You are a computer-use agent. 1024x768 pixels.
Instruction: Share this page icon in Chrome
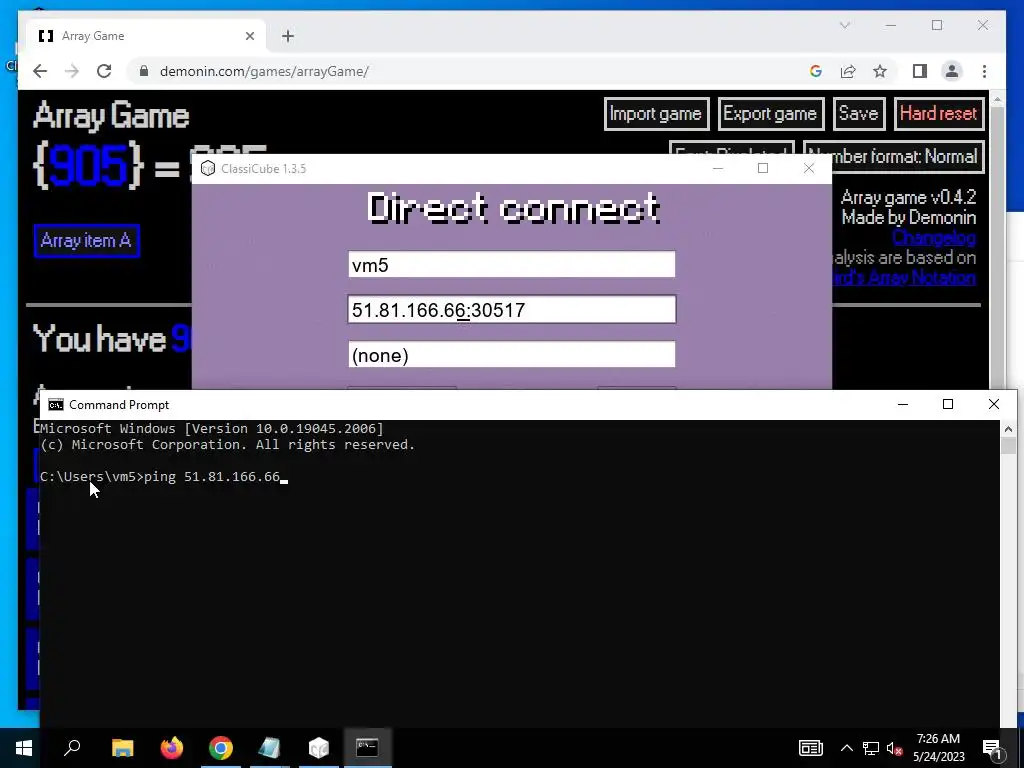tap(848, 71)
